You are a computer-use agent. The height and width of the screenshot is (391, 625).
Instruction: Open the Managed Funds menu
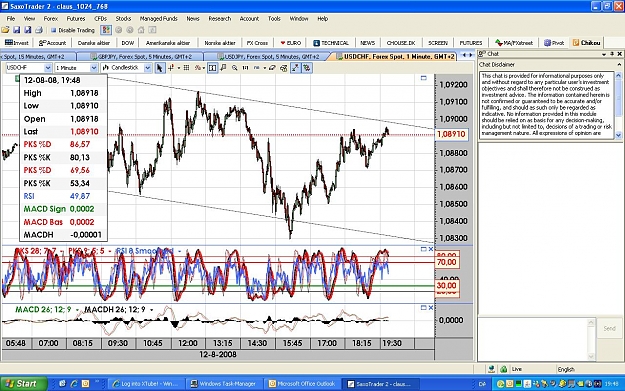pyautogui.click(x=159, y=18)
